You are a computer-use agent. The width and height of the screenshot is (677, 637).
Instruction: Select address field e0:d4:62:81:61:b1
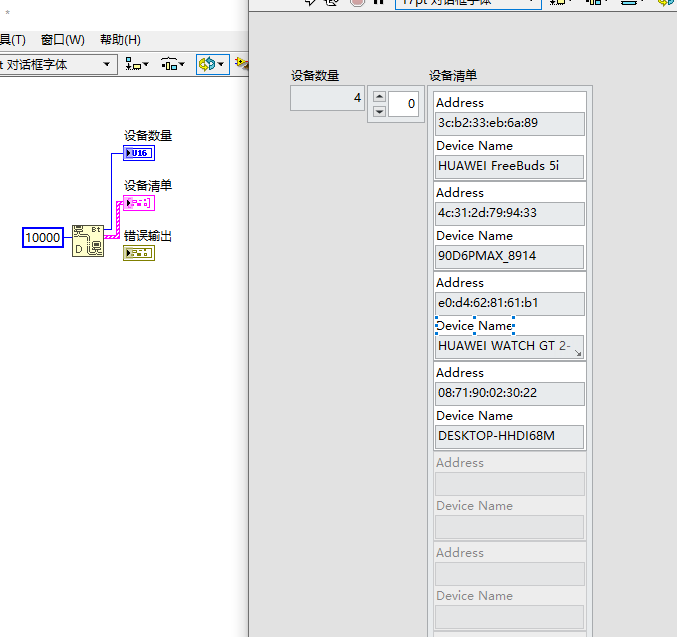click(509, 303)
